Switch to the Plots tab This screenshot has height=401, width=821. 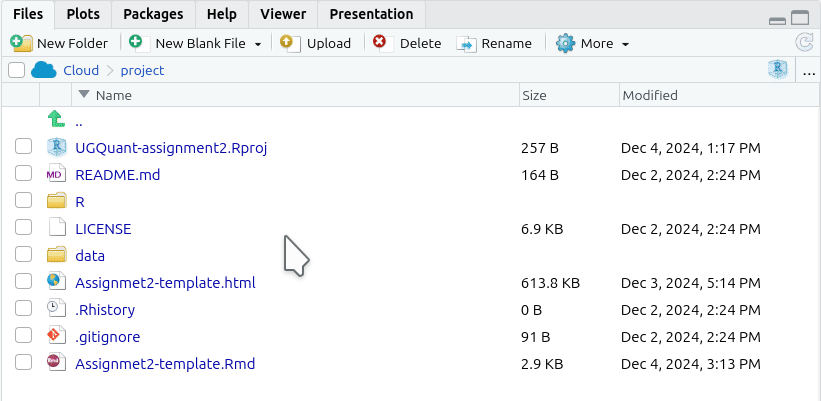click(83, 14)
